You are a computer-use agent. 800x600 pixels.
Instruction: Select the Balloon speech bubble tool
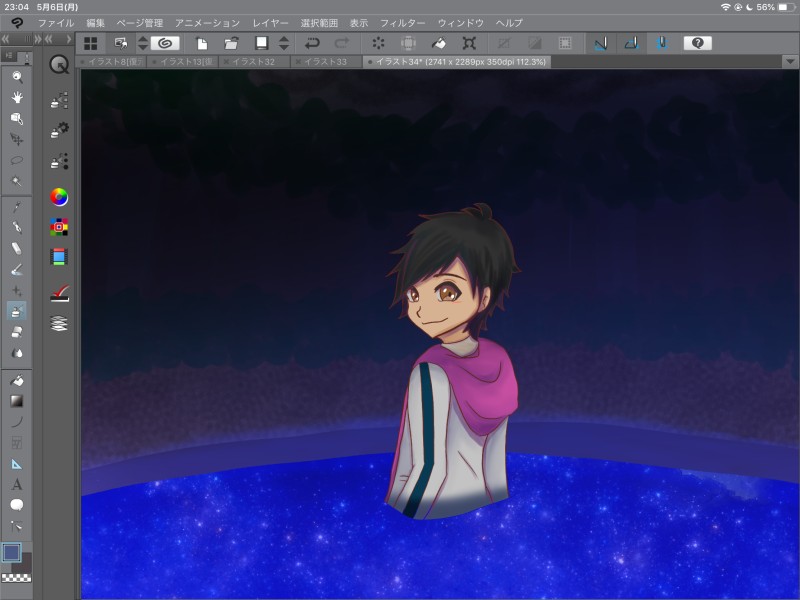17,505
